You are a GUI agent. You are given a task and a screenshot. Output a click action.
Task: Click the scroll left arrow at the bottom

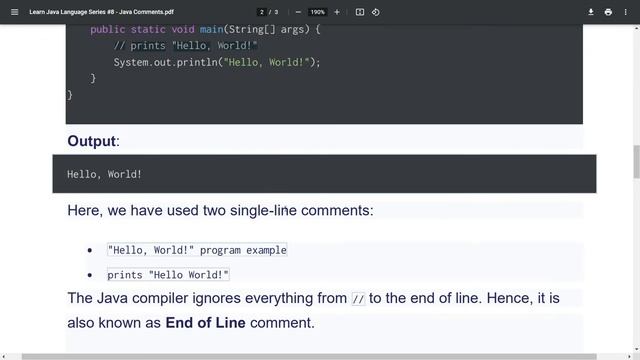(x=4, y=357)
